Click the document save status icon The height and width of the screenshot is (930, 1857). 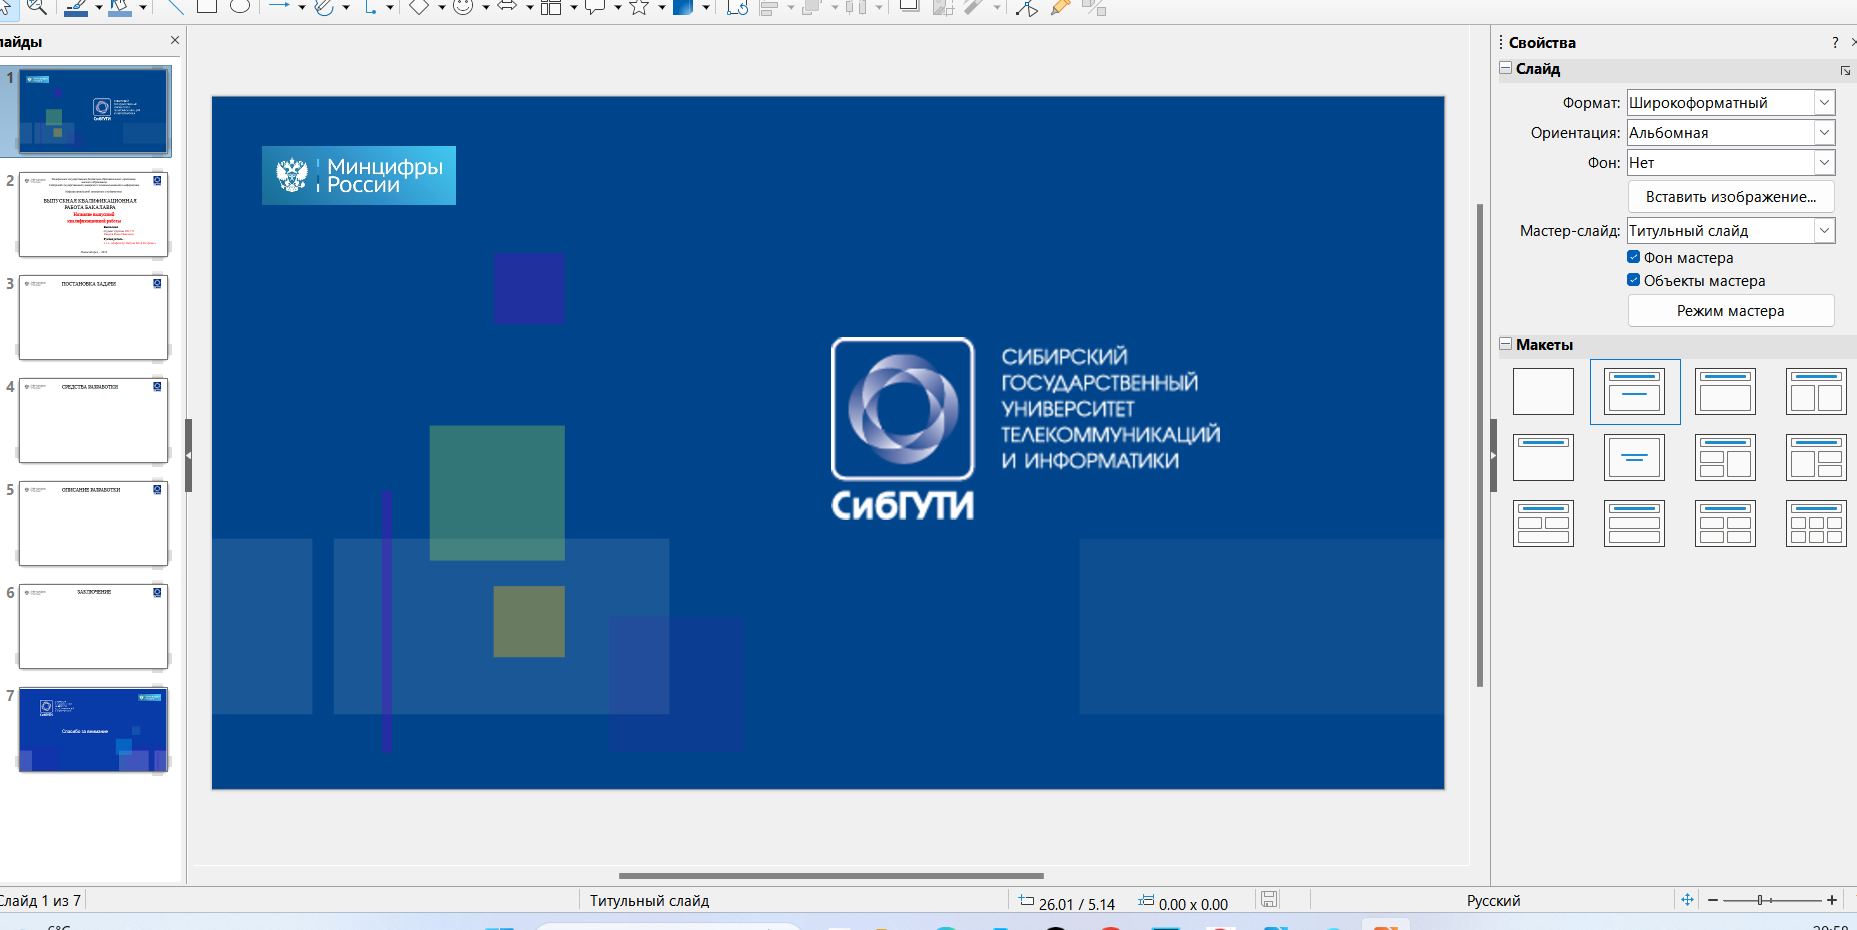click(x=1269, y=900)
